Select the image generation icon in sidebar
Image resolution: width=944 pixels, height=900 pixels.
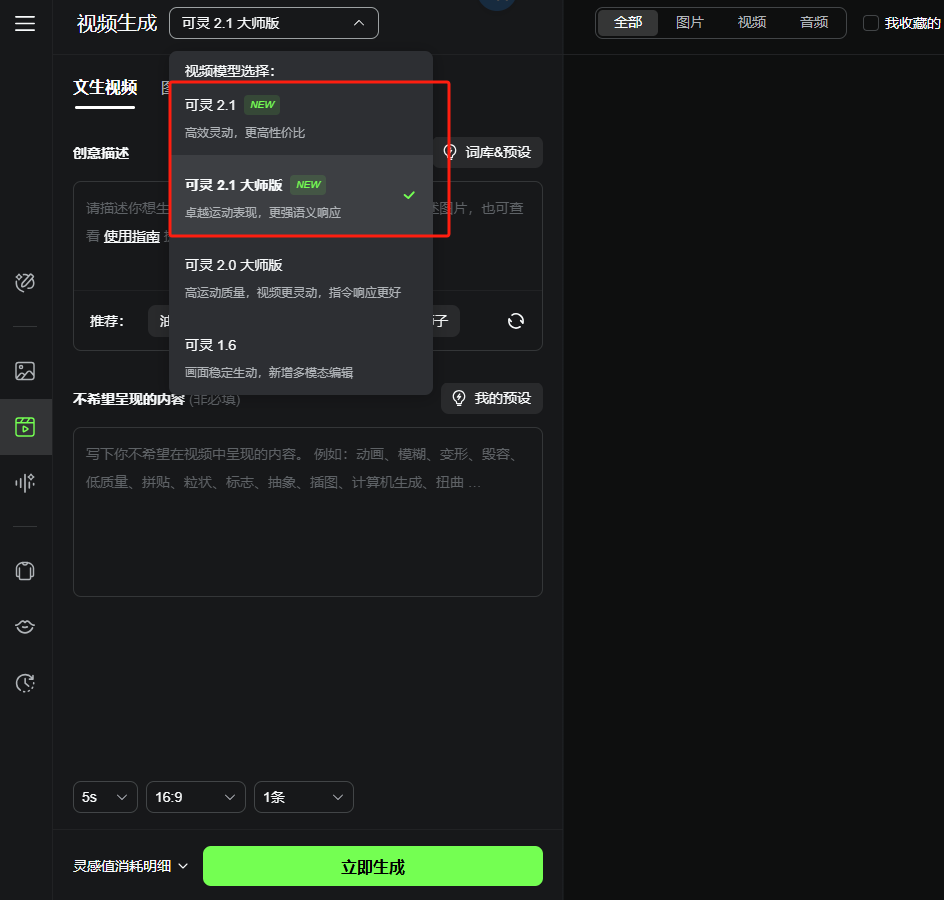(25, 371)
